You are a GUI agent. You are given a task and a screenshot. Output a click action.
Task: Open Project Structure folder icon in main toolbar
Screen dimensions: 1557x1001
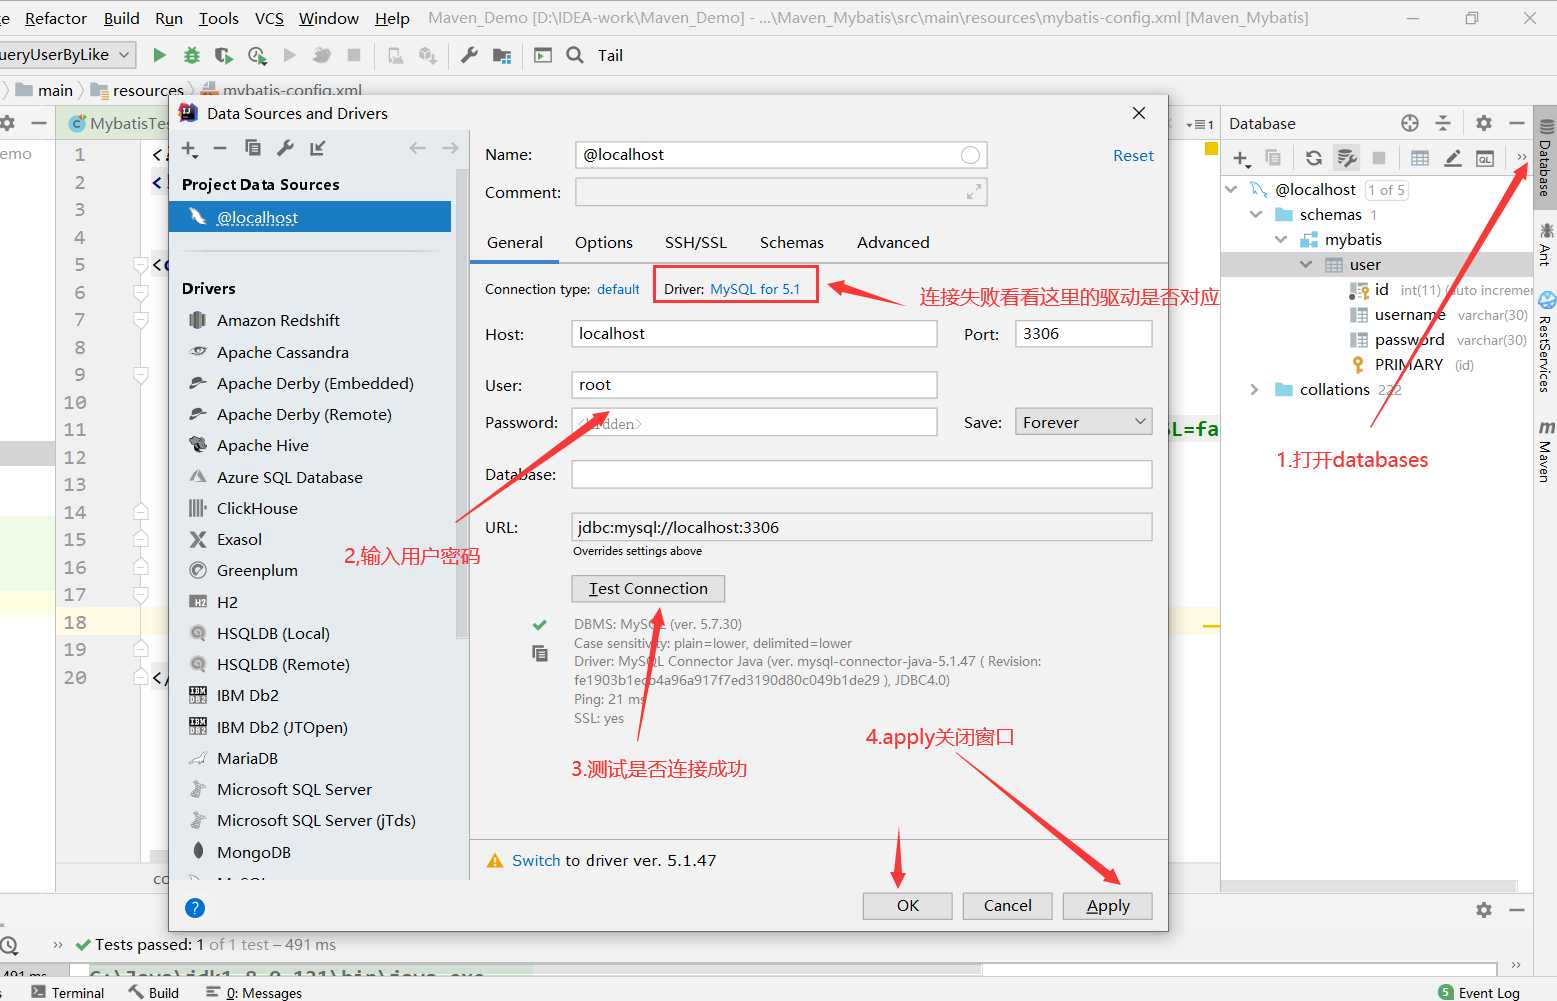tap(502, 55)
